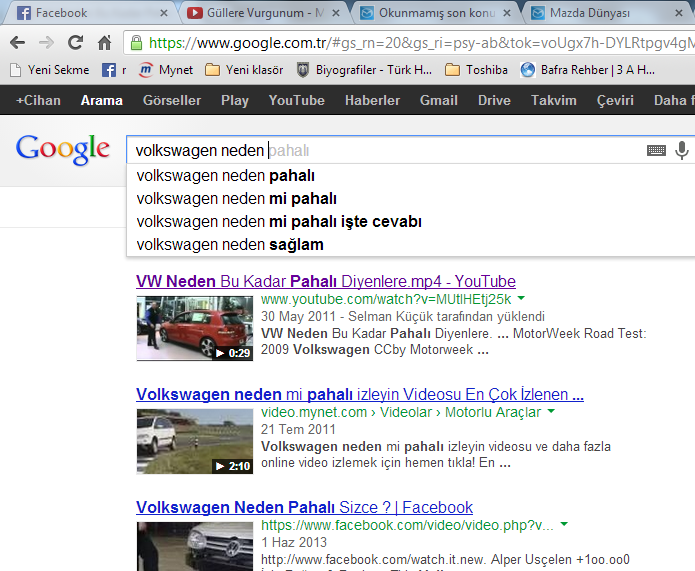Open the on-screen keyboard icon in search box

[656, 150]
